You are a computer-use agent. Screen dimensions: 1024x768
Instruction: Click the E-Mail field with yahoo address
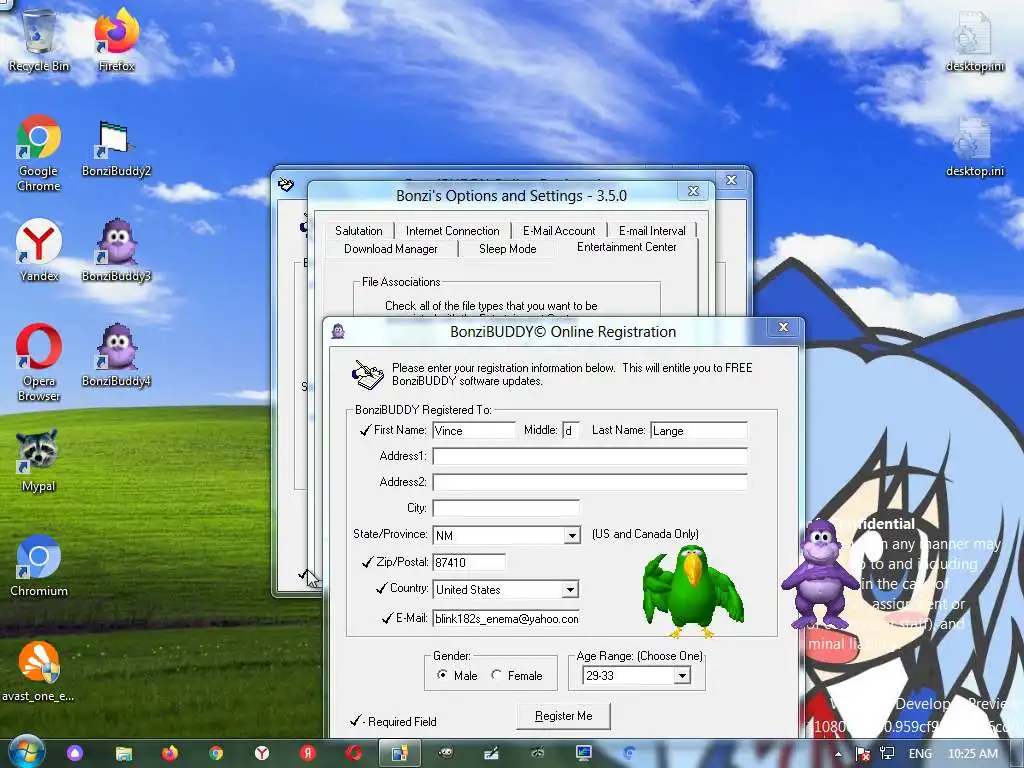pos(506,618)
